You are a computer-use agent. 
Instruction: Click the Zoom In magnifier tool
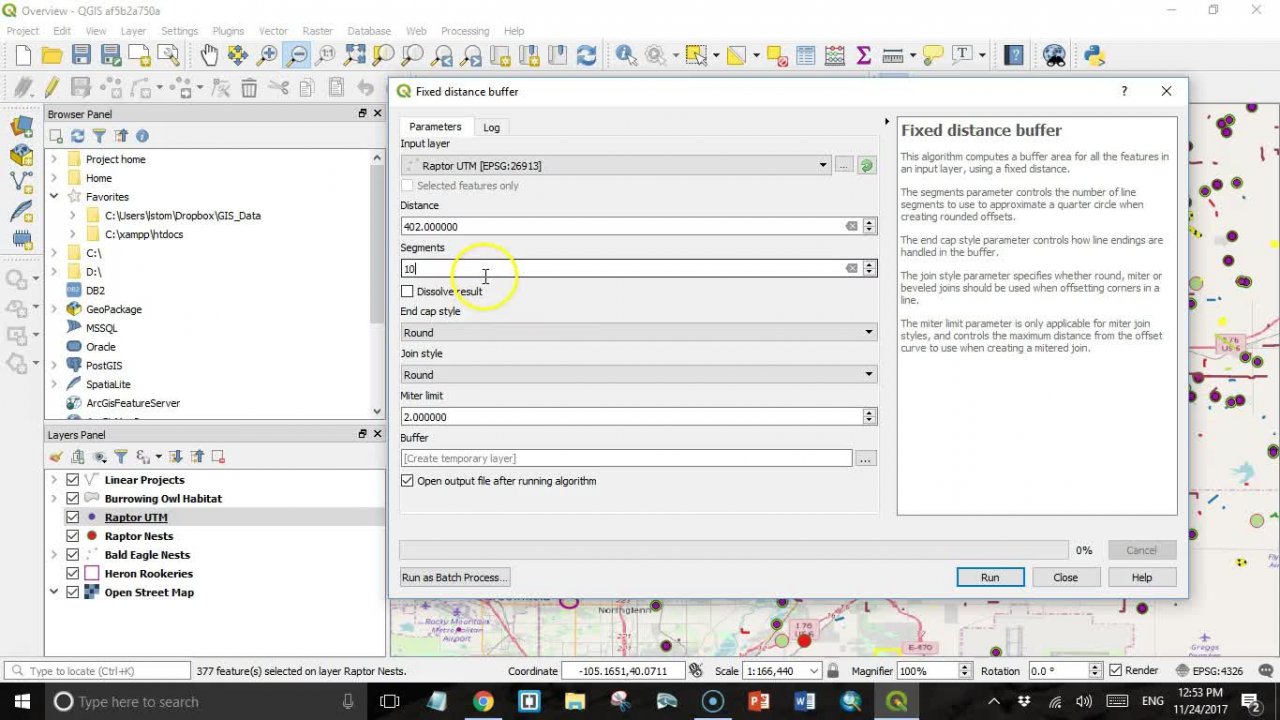coord(267,56)
